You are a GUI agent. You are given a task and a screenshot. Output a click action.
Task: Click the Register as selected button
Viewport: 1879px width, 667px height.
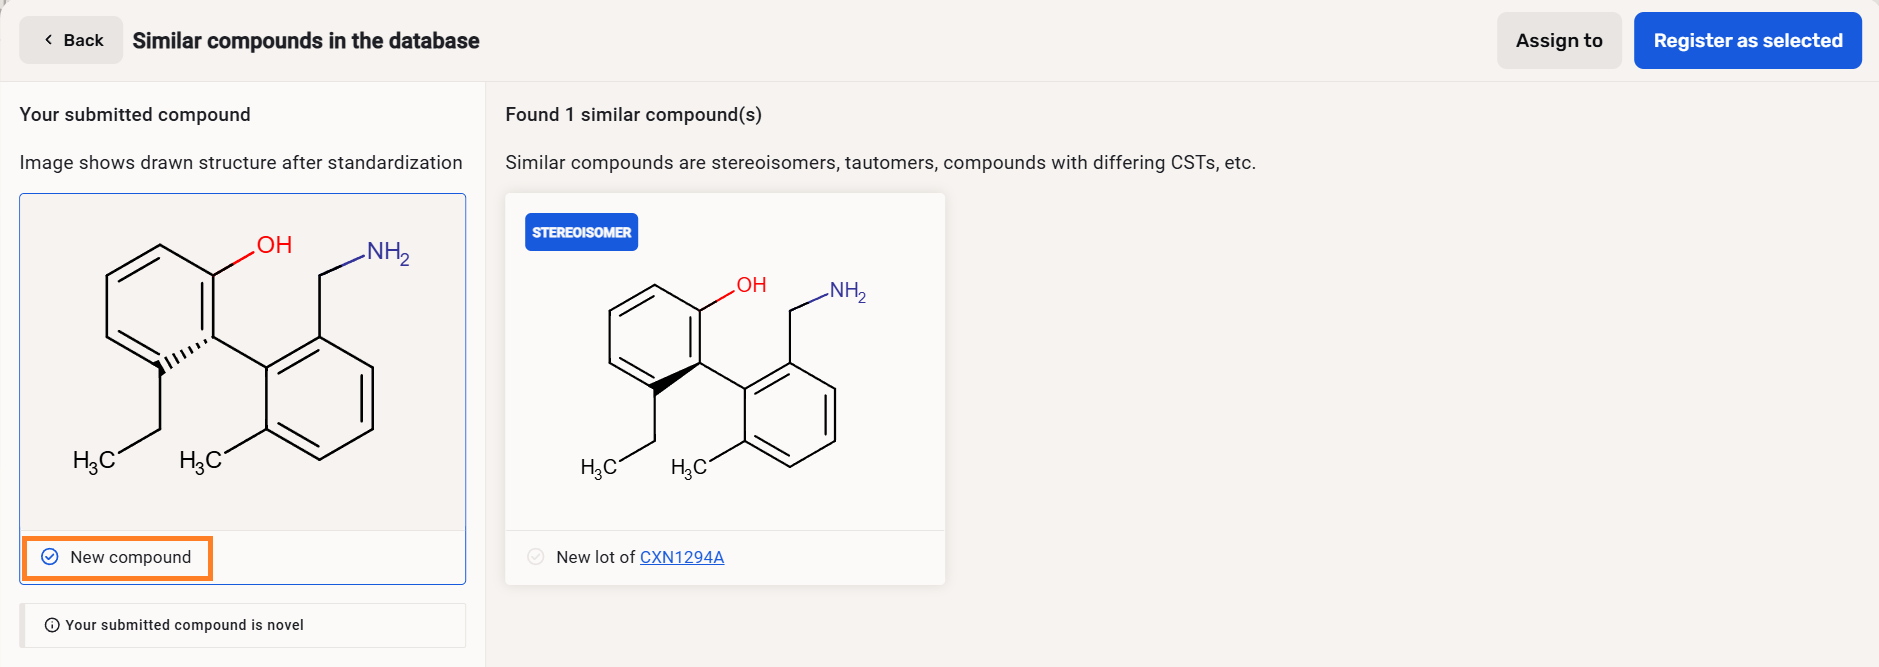(1747, 41)
